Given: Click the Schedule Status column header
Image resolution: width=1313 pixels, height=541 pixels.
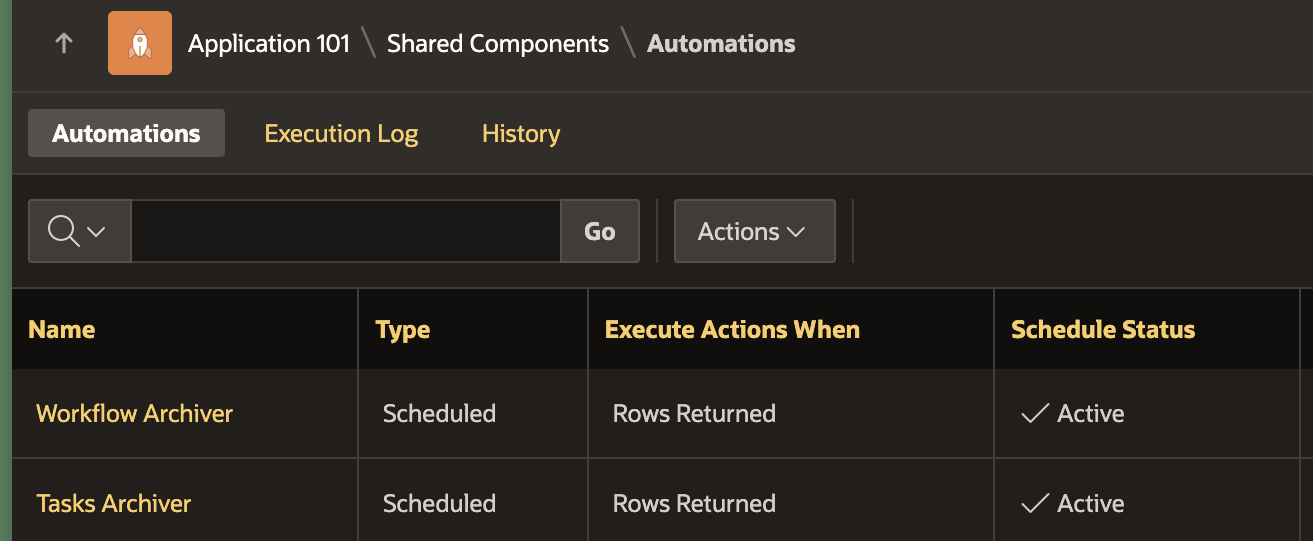Looking at the screenshot, I should pyautogui.click(x=1103, y=330).
